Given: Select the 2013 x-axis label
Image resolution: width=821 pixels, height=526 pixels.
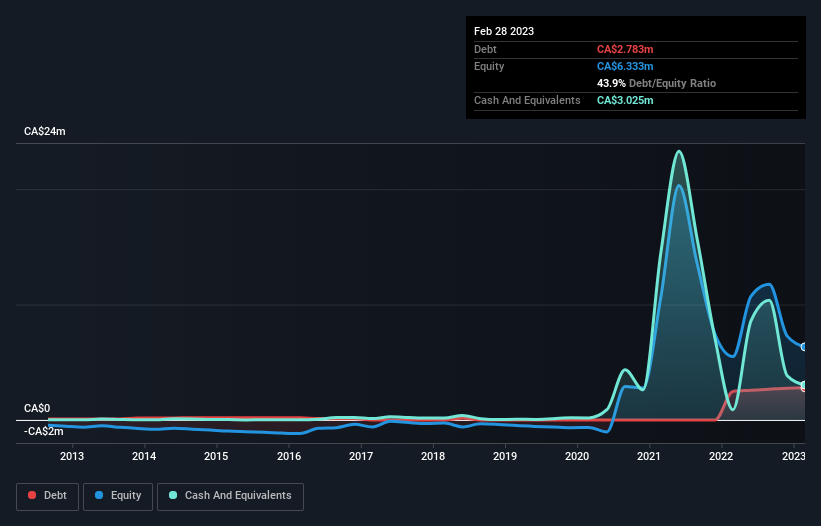Looking at the screenshot, I should [x=72, y=456].
